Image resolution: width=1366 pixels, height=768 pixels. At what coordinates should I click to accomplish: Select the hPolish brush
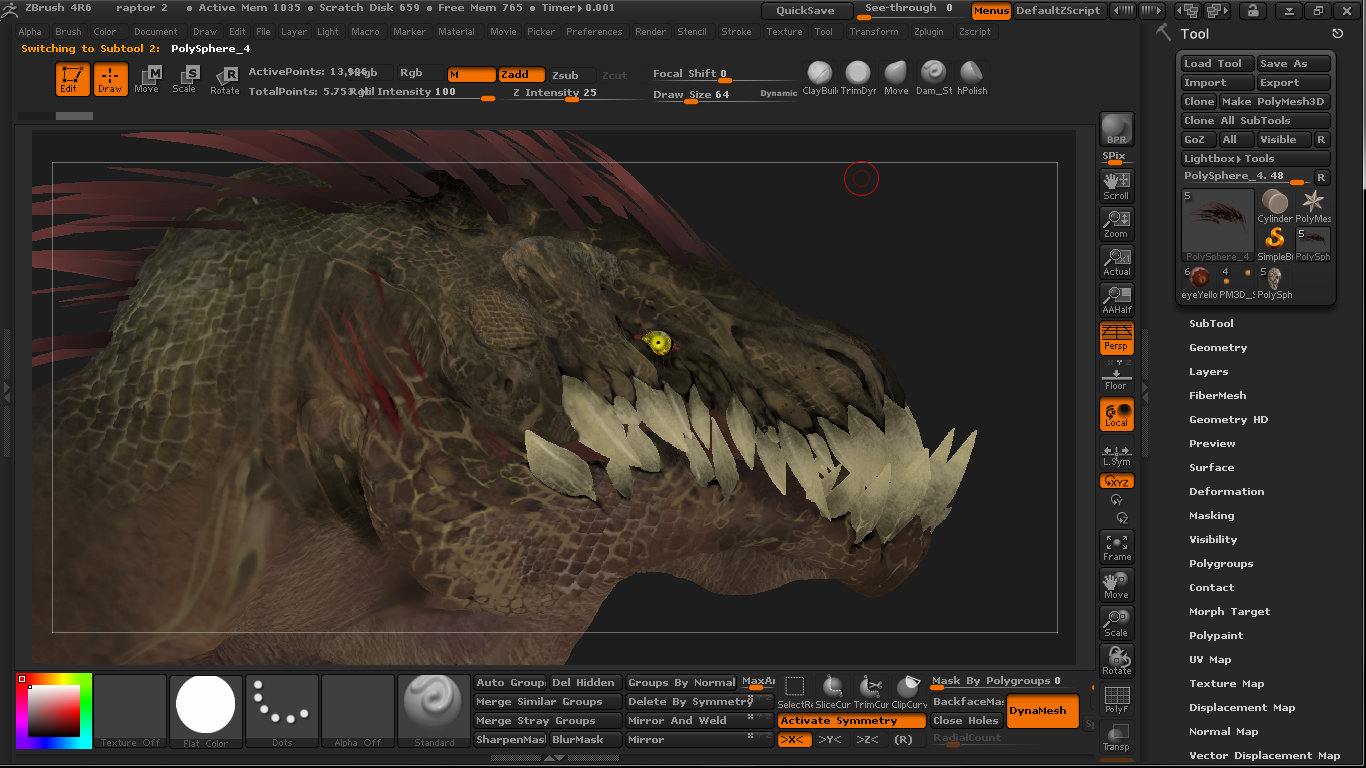point(971,73)
